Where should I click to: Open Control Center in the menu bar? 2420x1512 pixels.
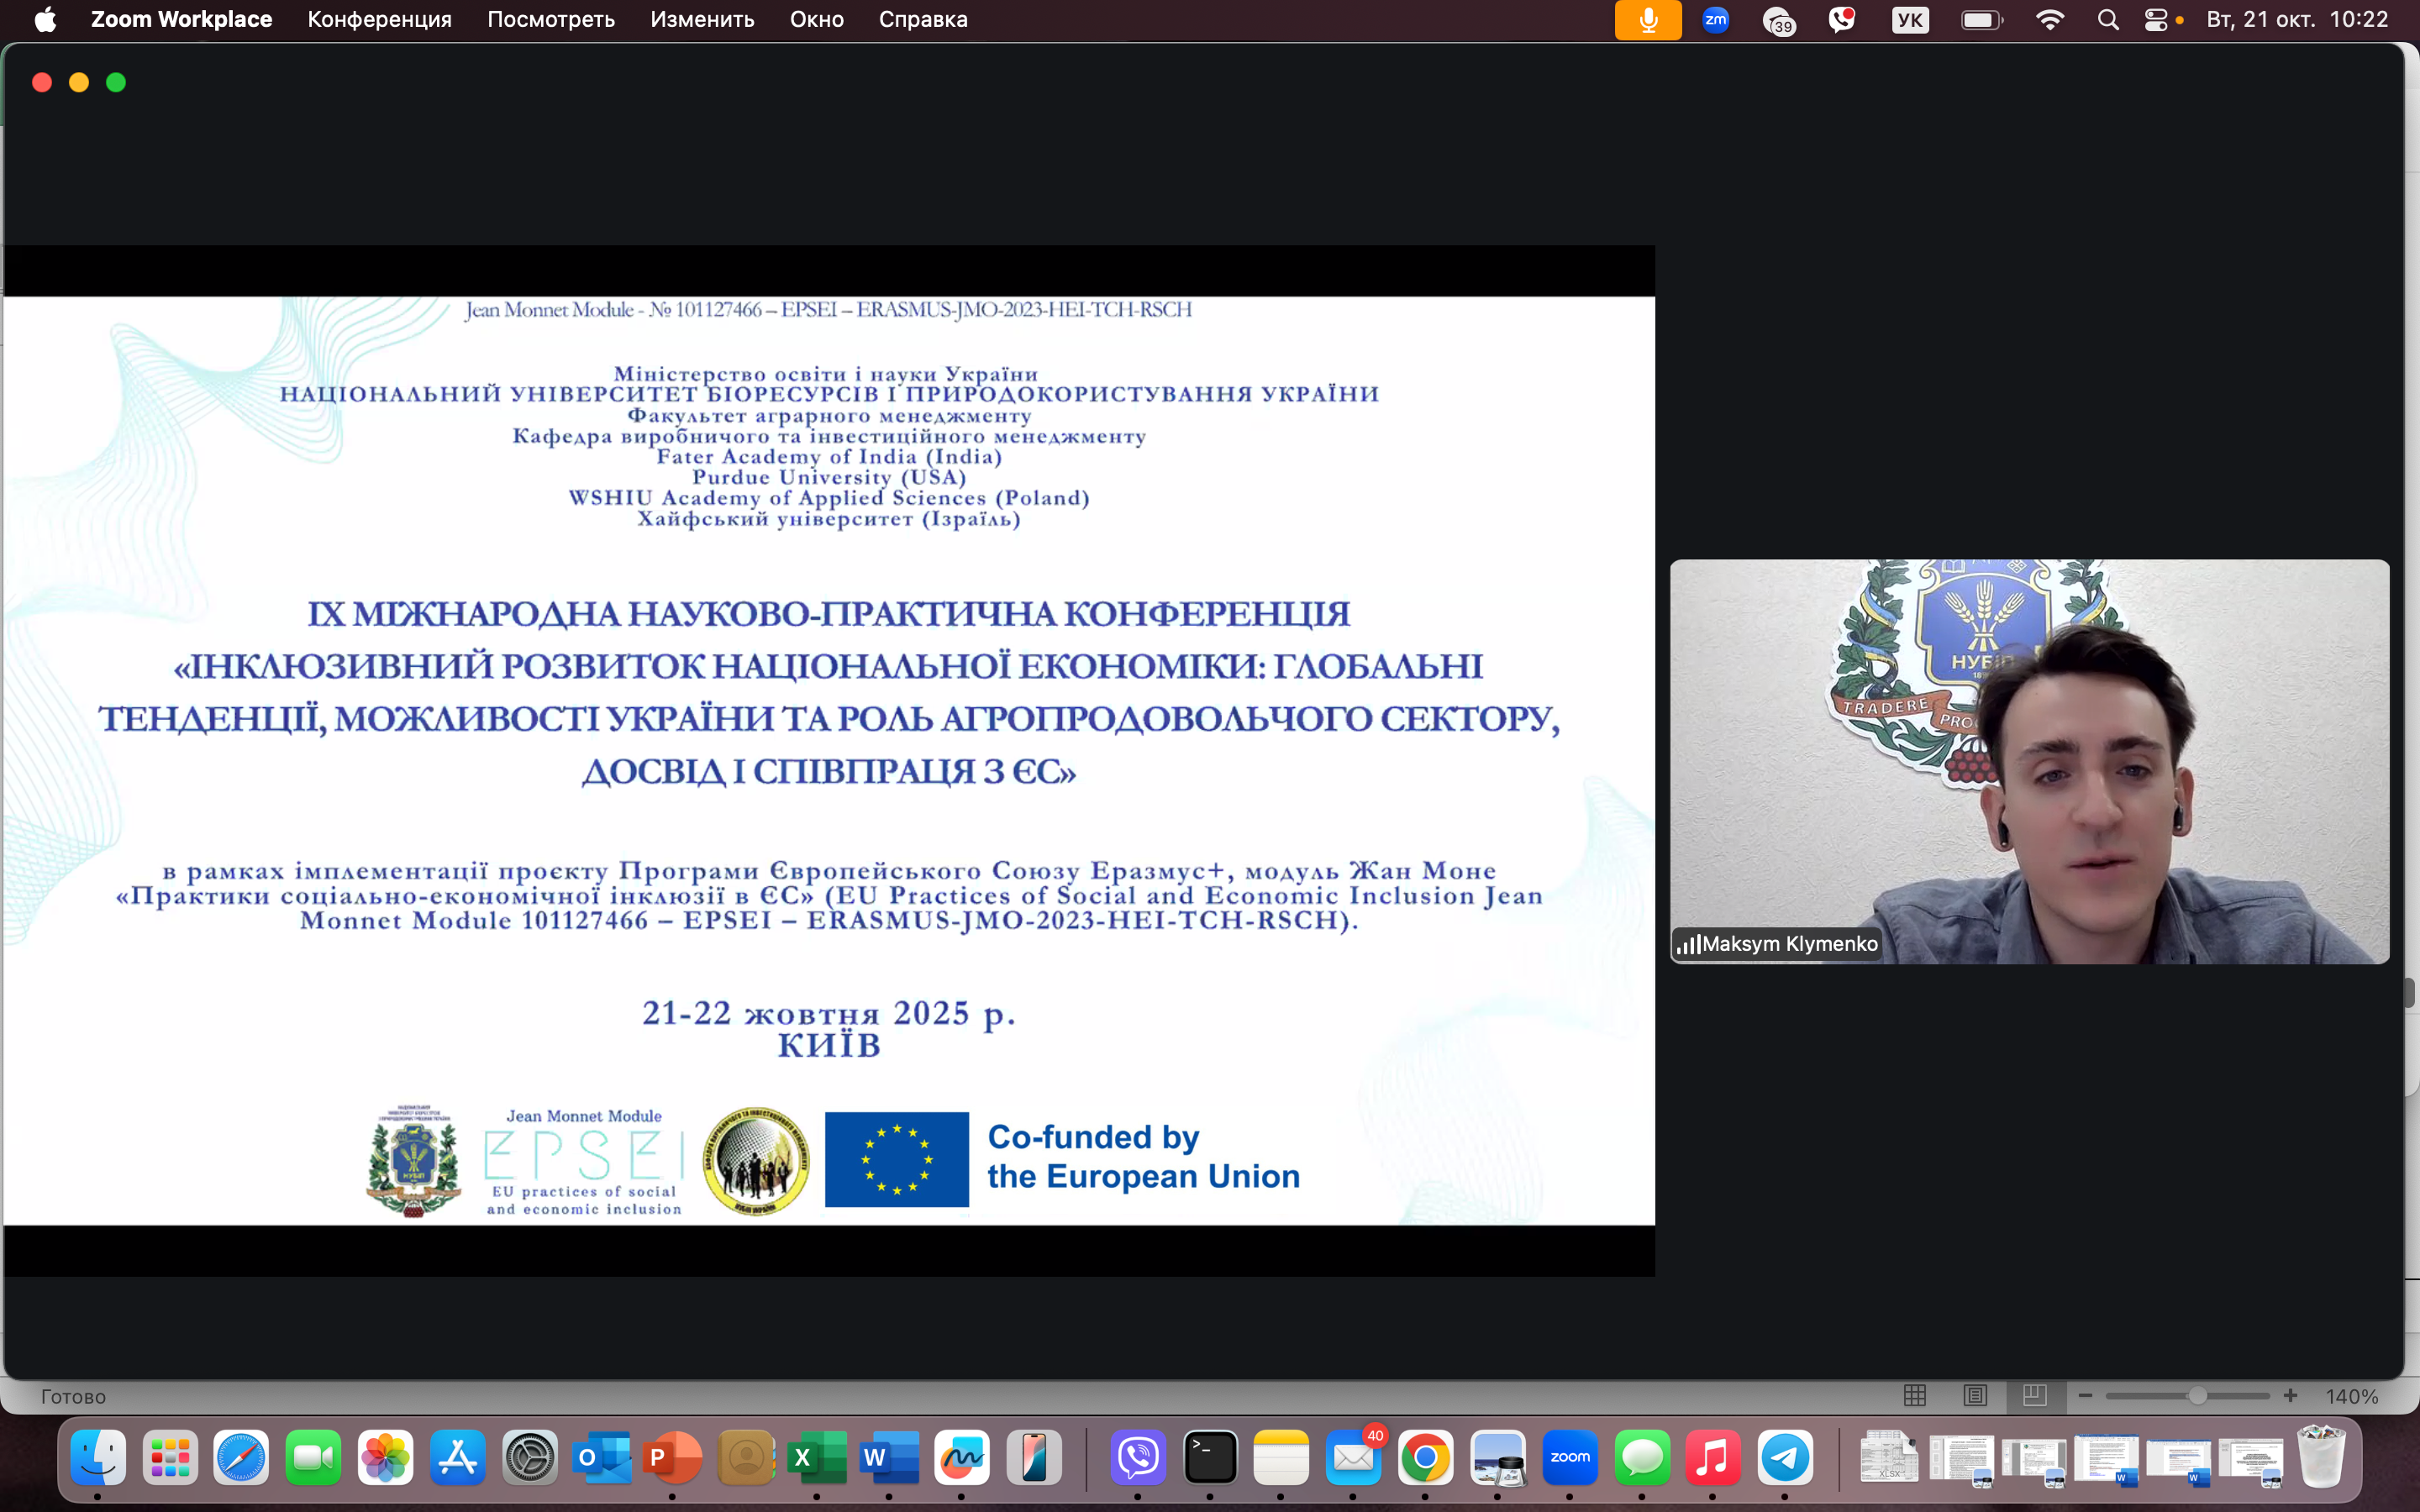pos(2155,20)
